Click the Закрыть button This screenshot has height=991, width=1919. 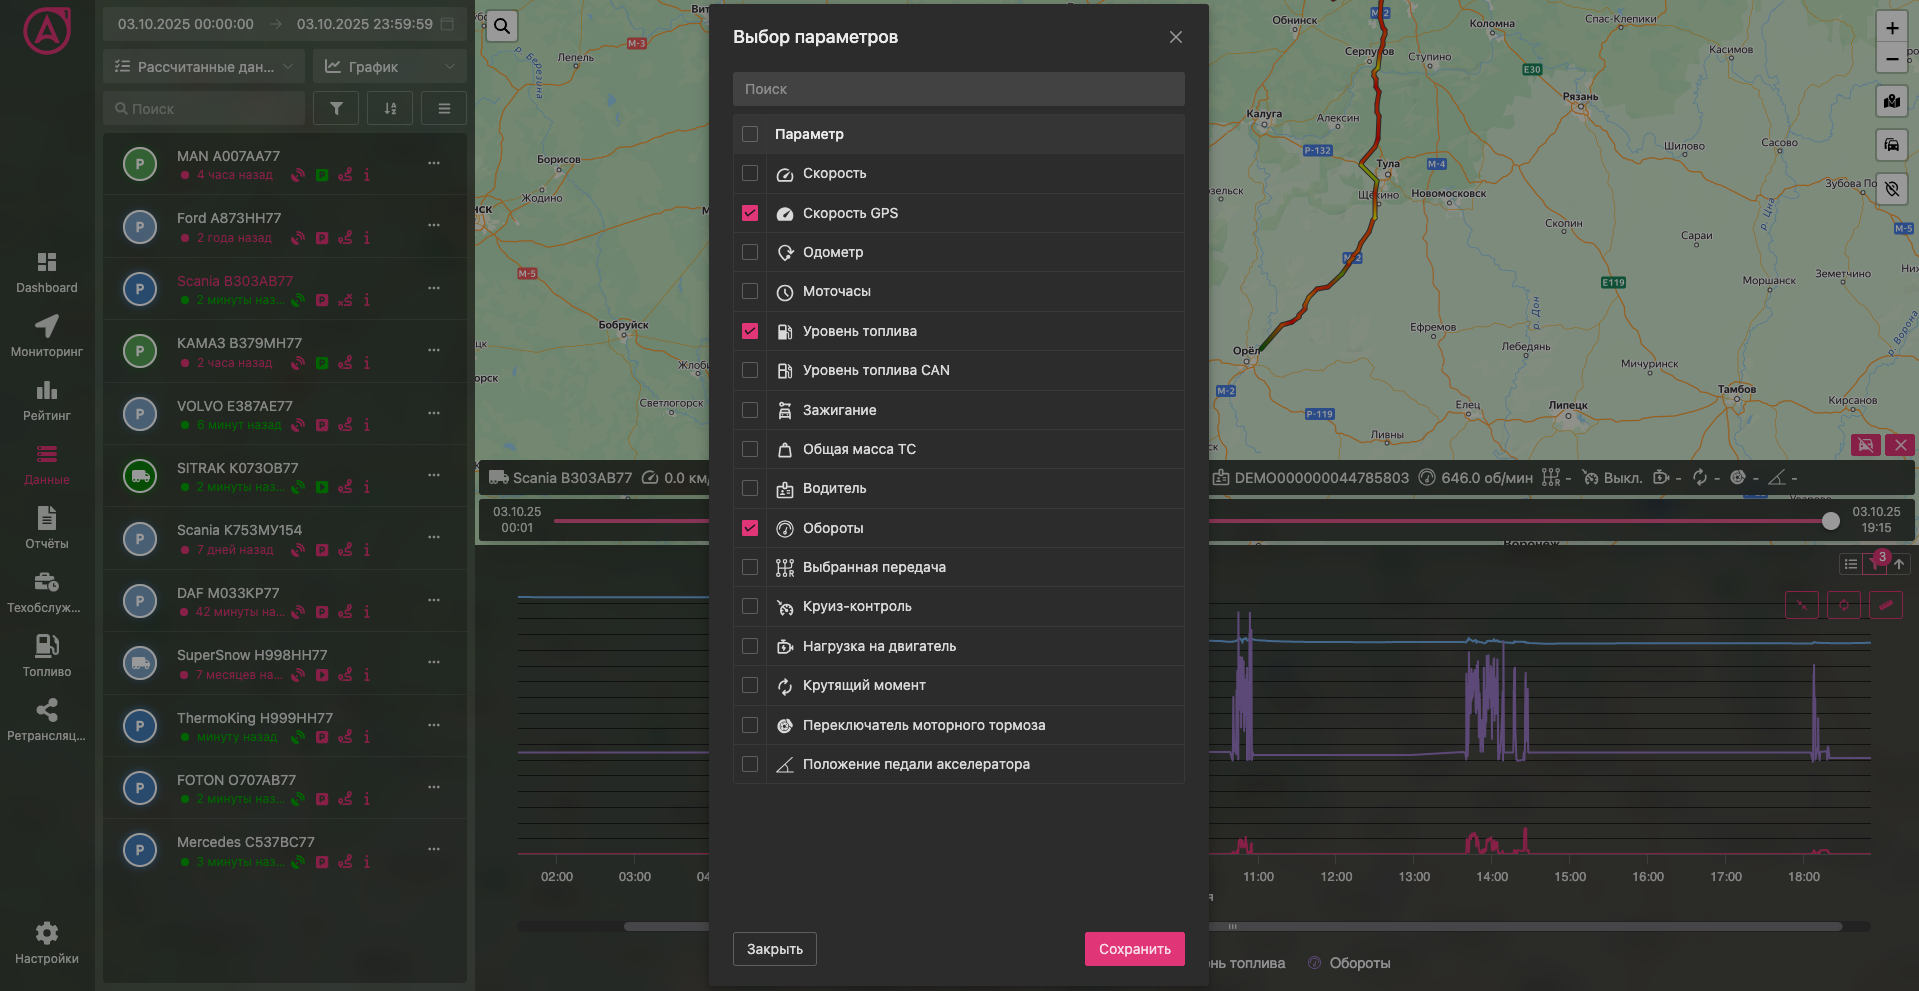(774, 949)
